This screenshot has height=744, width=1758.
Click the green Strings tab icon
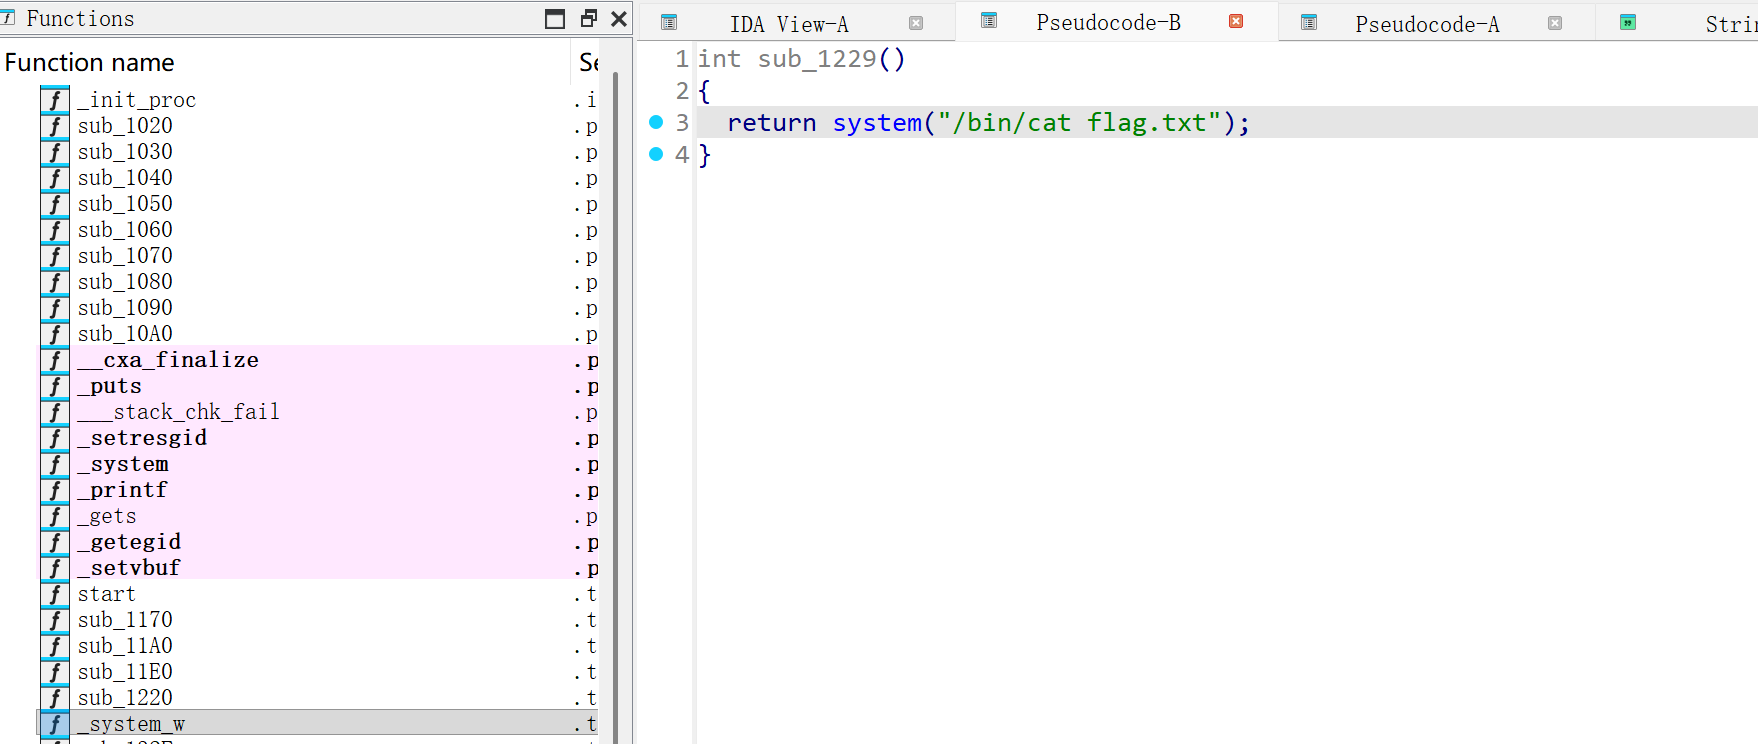click(1628, 22)
